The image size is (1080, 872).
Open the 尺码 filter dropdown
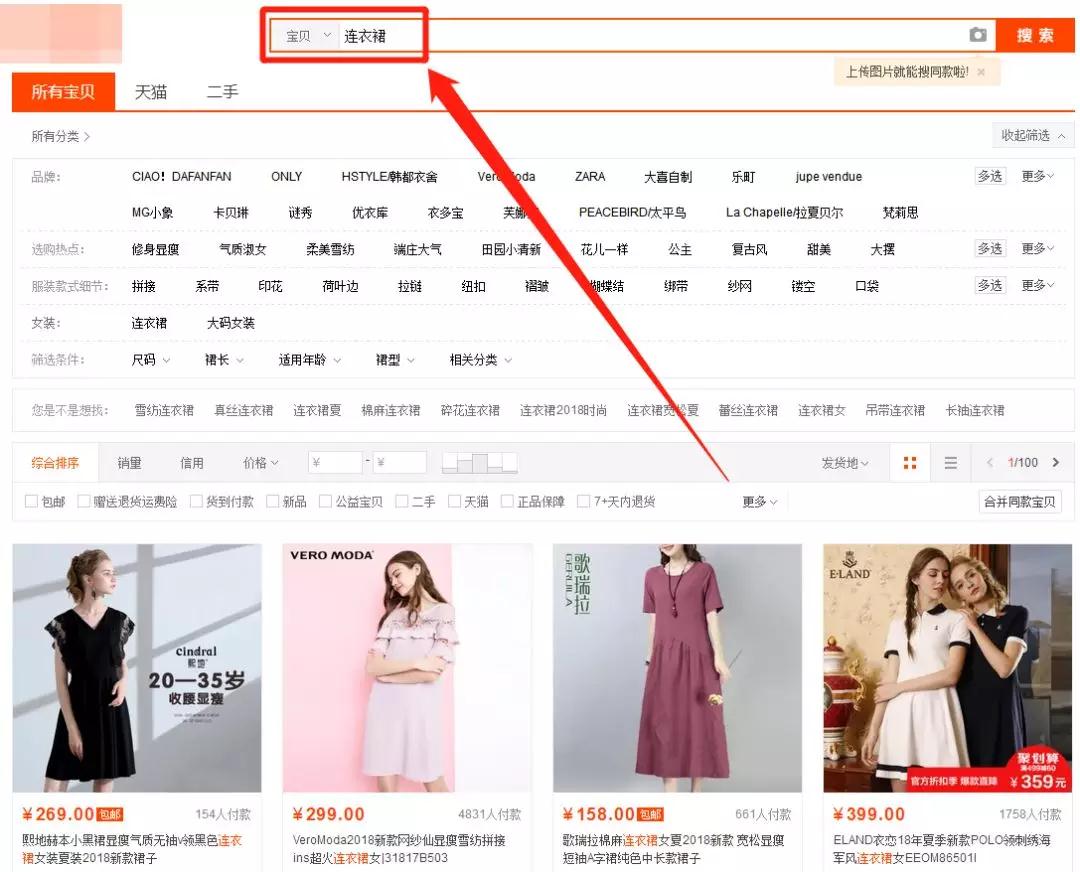(151, 360)
